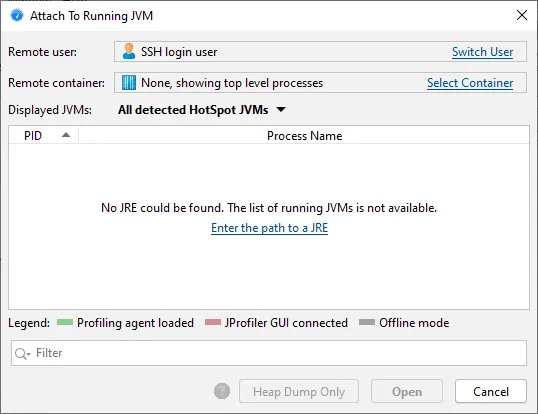The width and height of the screenshot is (538, 414).
Task: Click the 'No JRE could be found' message
Action: [269, 208]
